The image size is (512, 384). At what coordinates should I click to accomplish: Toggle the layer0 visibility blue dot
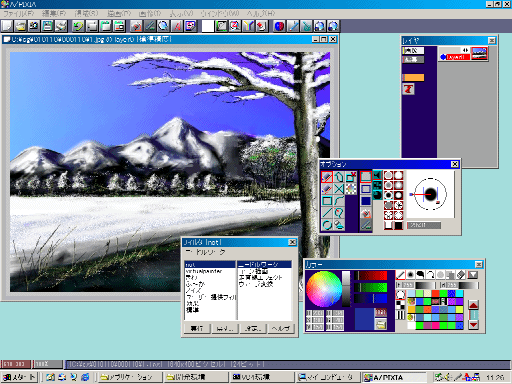coord(443,57)
